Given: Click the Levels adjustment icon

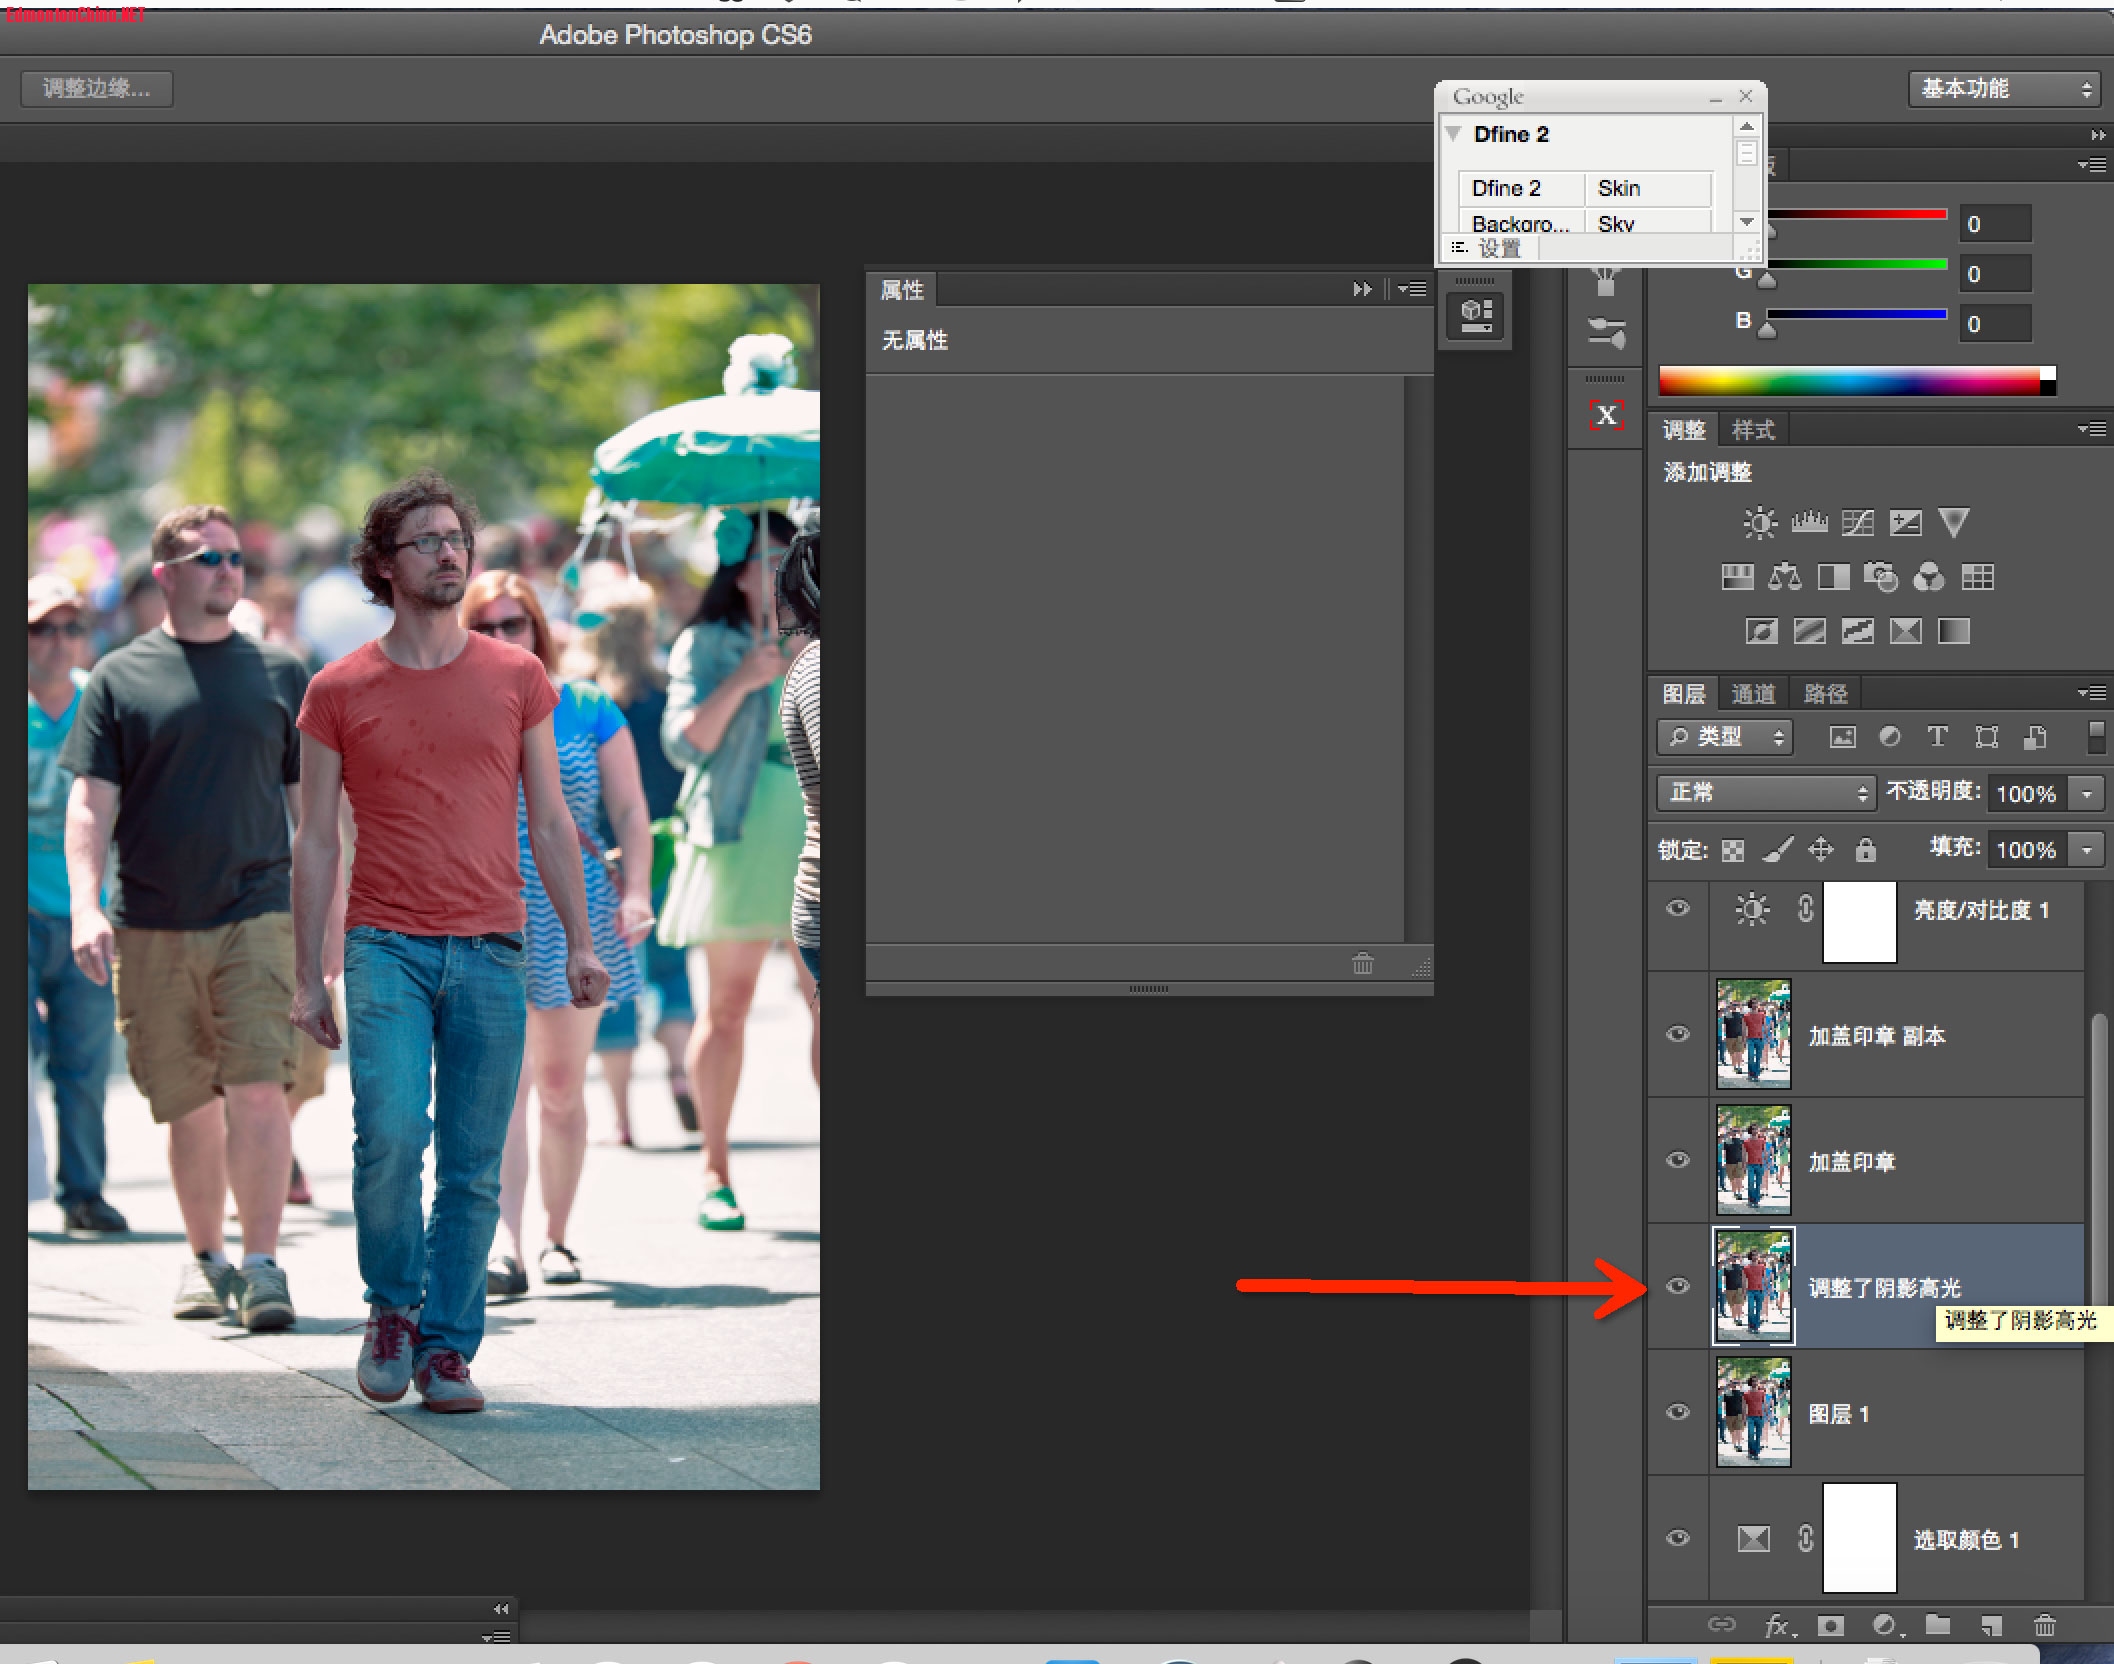Looking at the screenshot, I should point(1809,522).
